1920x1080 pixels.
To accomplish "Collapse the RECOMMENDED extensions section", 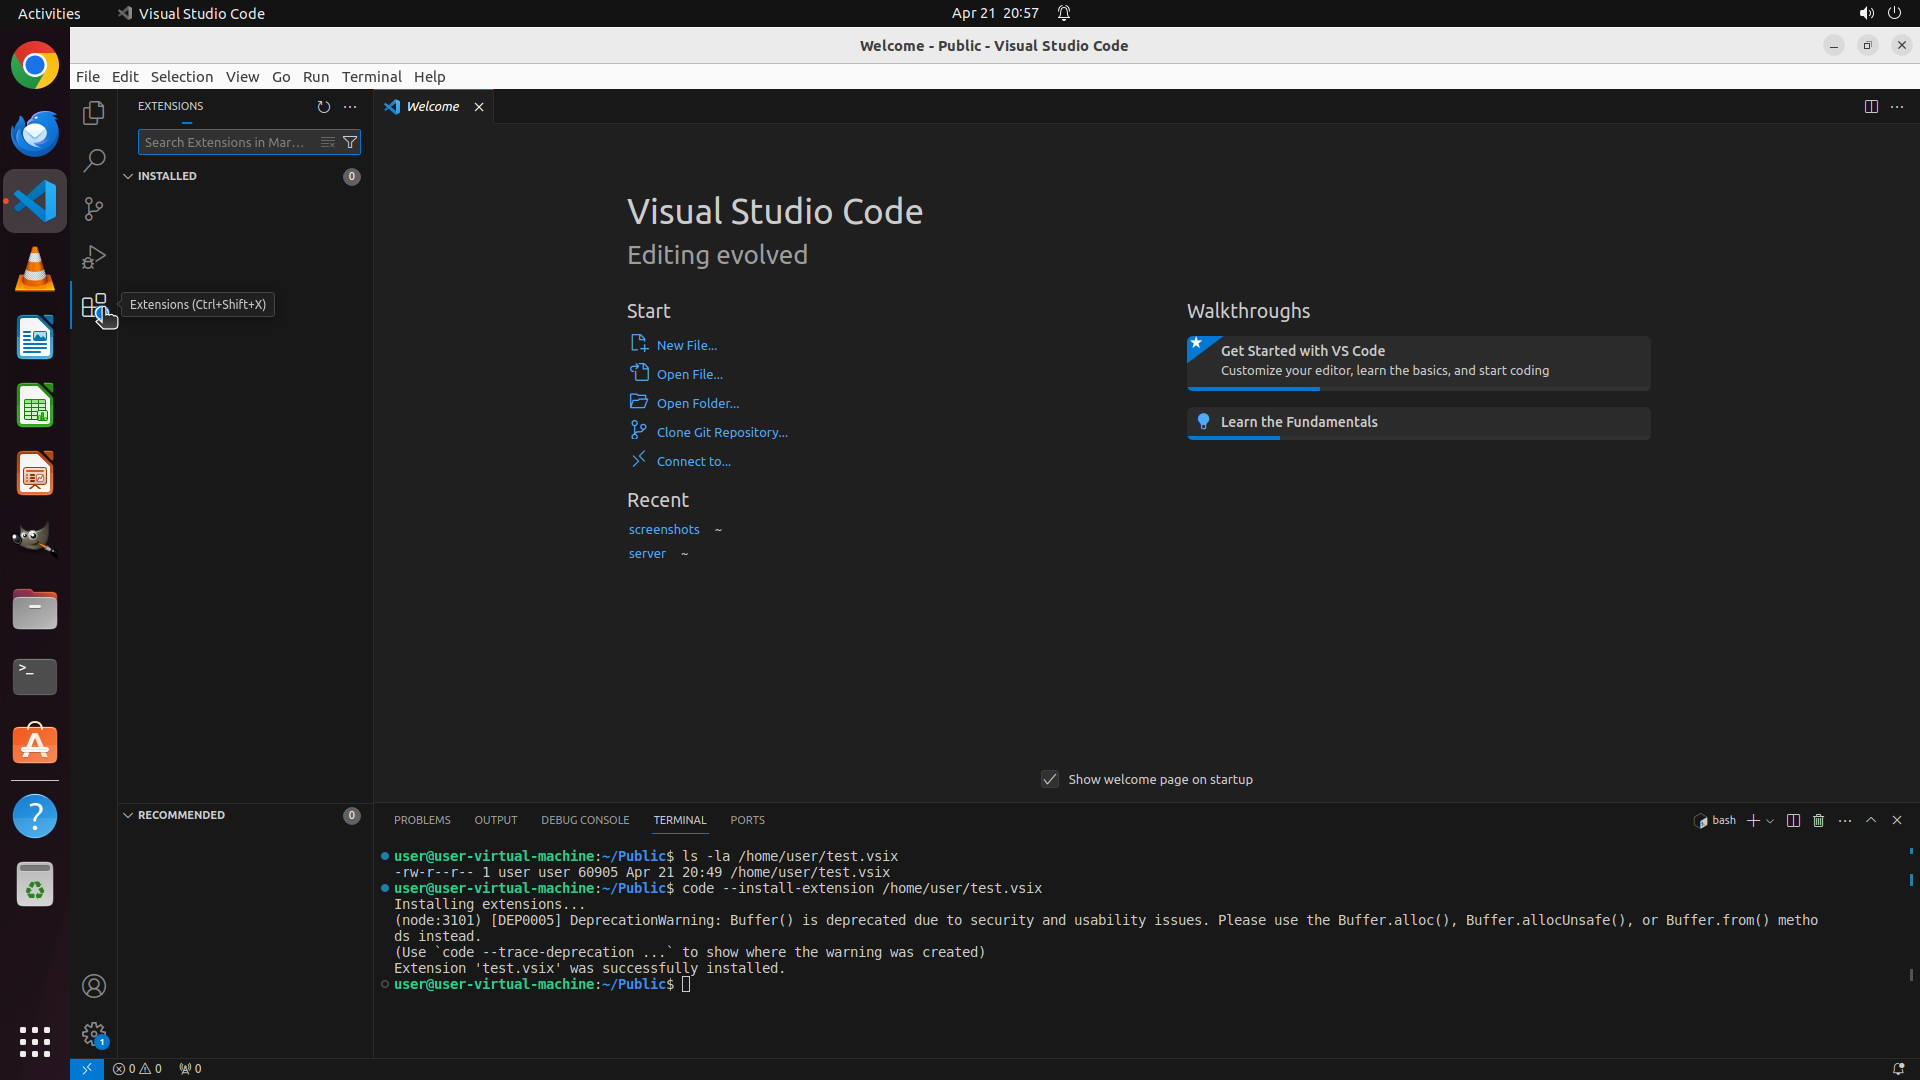I will (x=128, y=815).
